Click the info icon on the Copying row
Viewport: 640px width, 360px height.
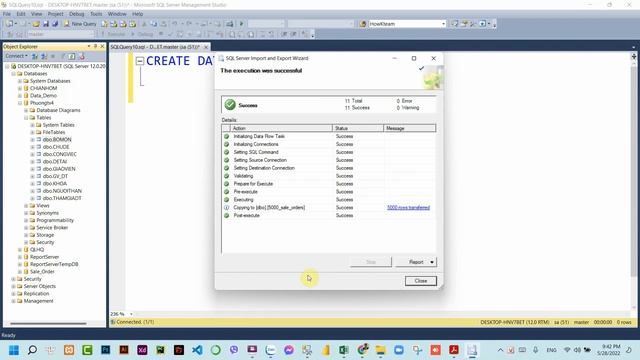point(227,208)
